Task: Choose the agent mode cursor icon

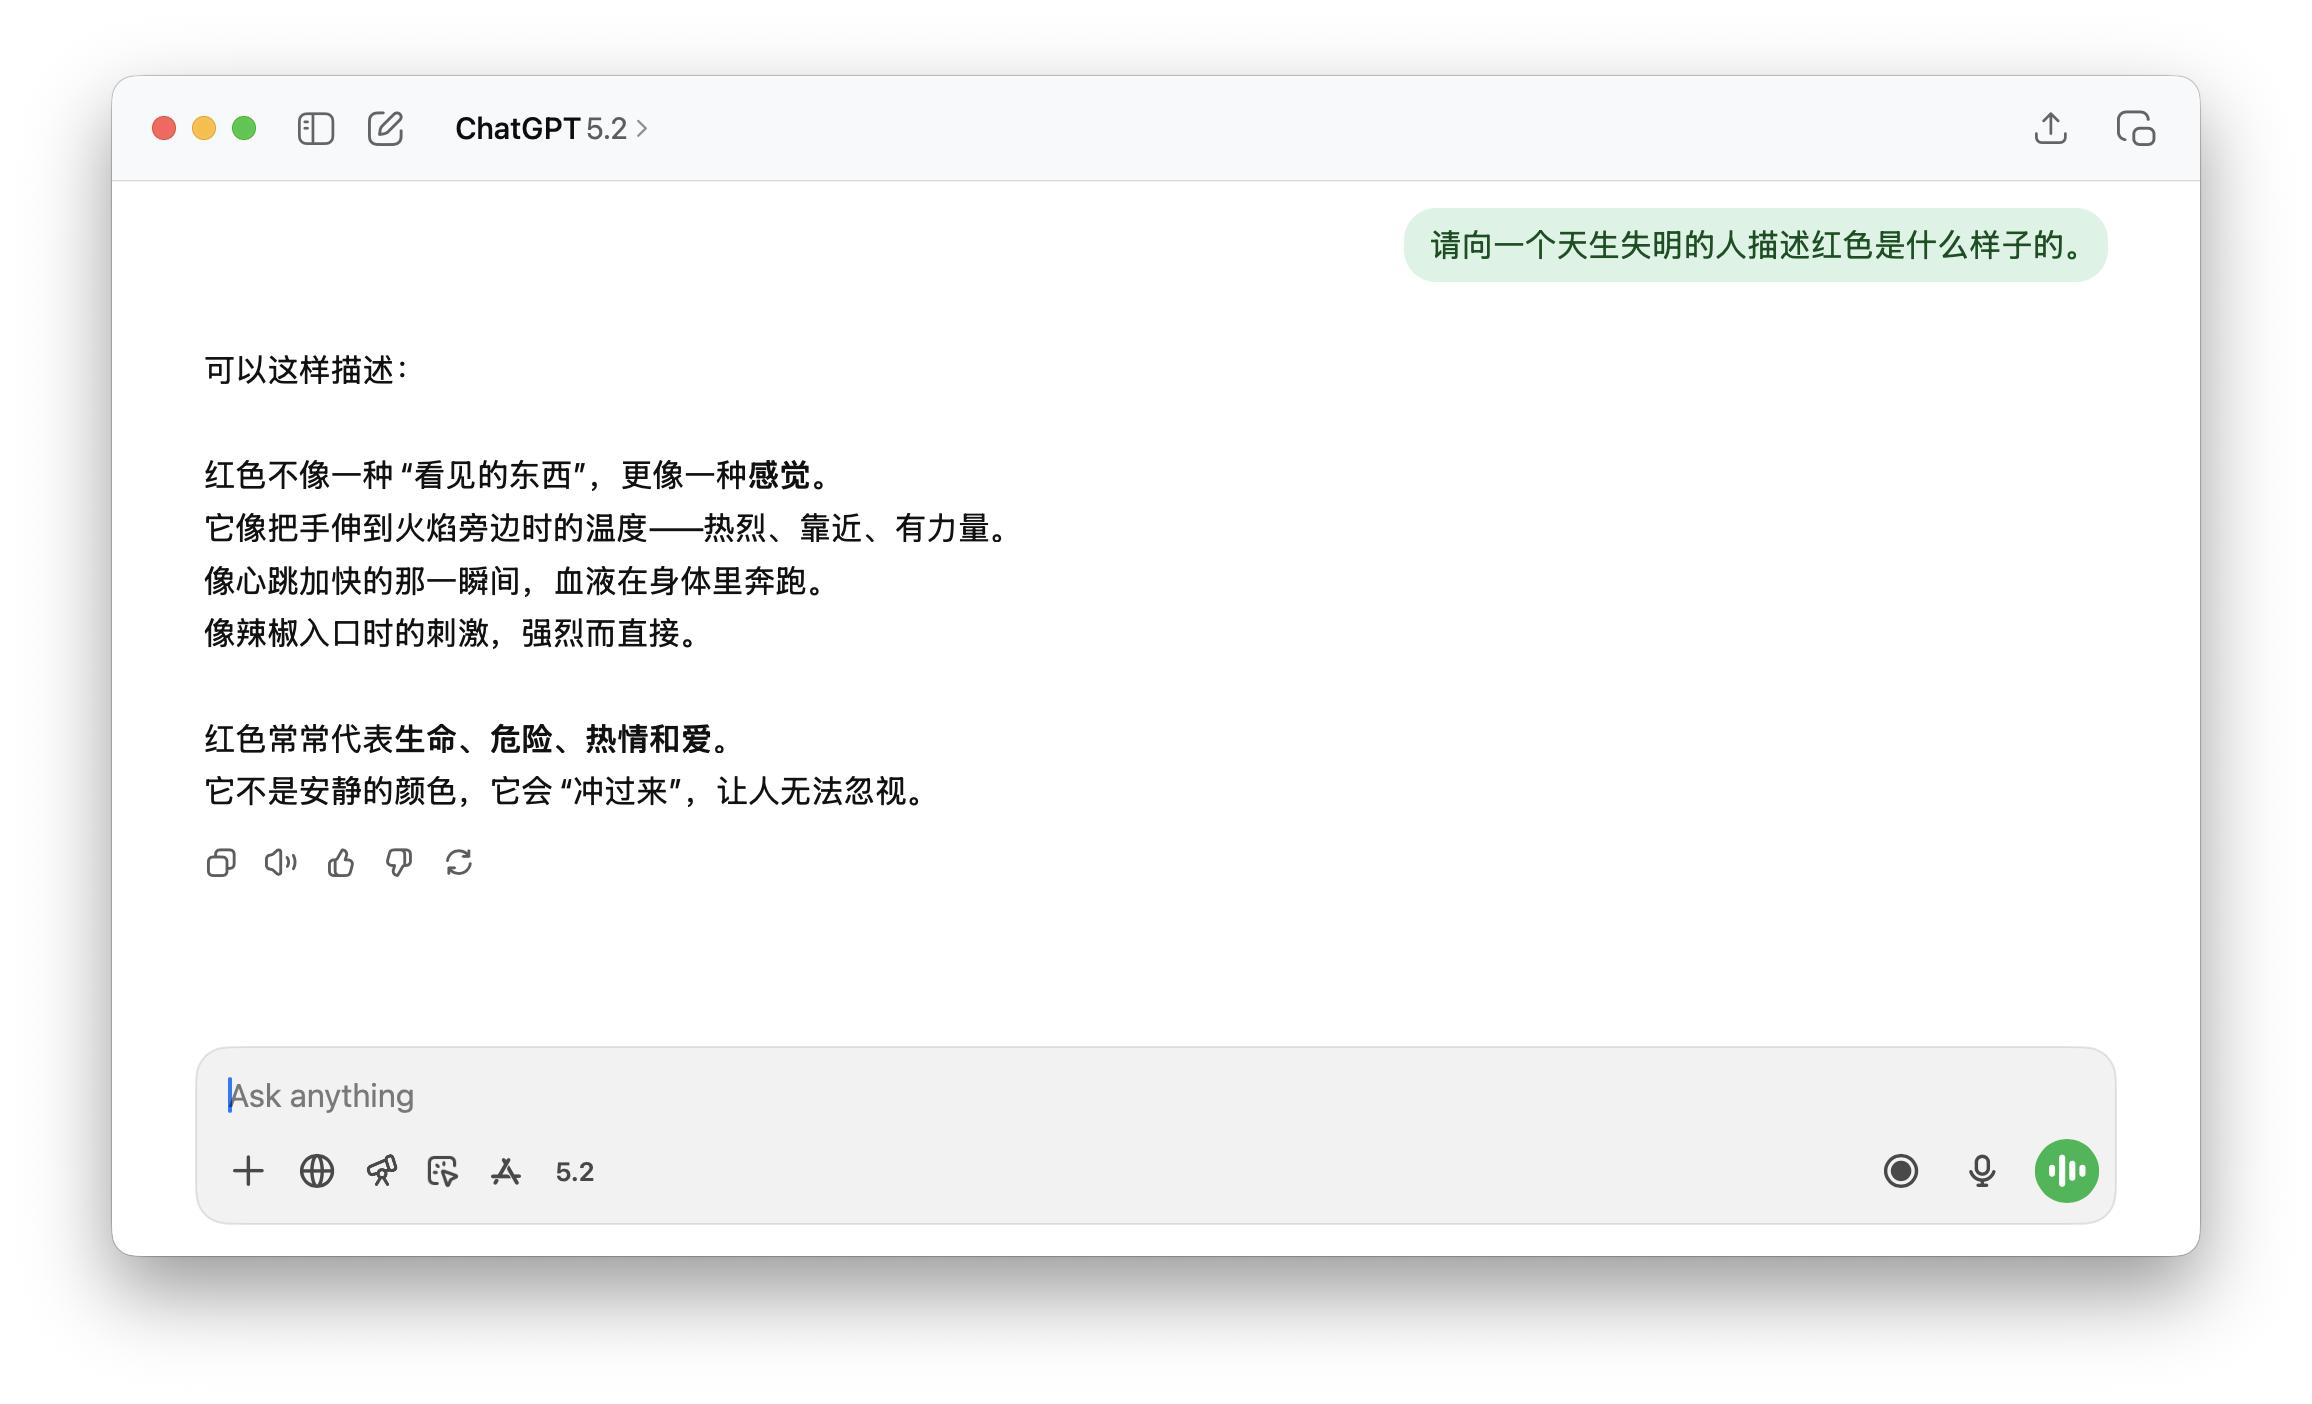Action: 442,1171
